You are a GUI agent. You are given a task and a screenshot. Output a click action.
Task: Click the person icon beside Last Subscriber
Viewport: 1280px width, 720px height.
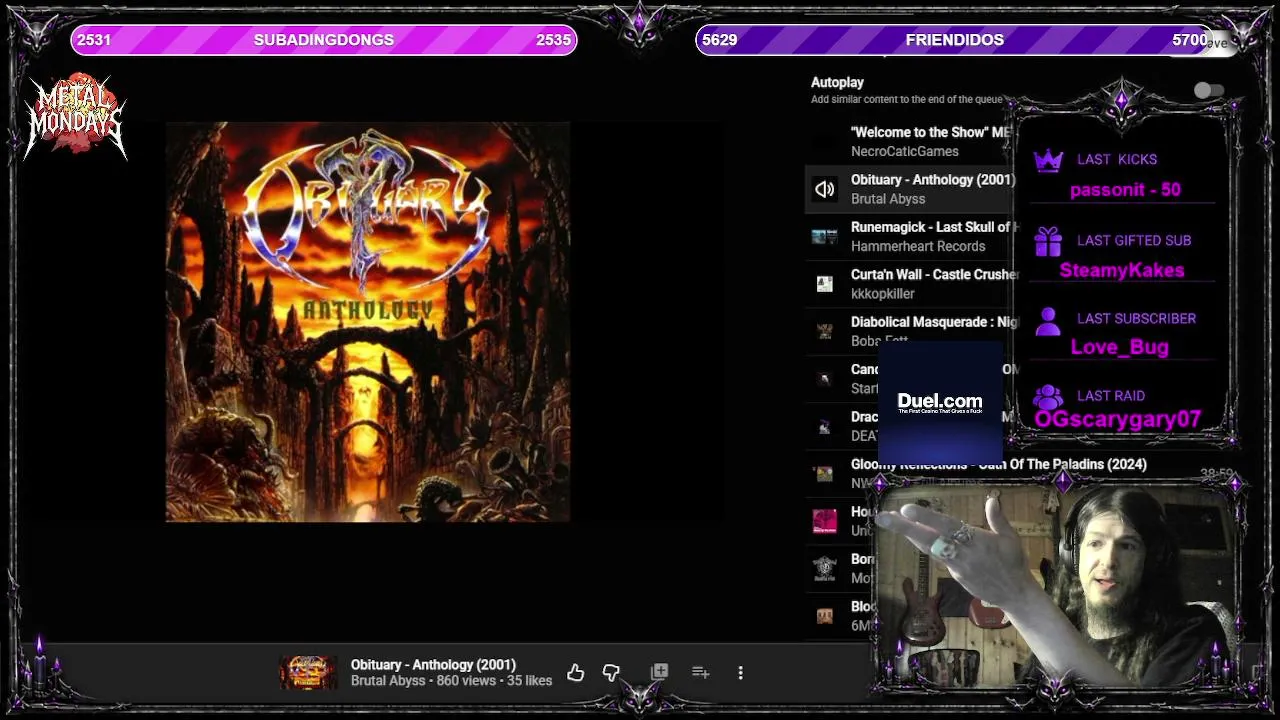tap(1047, 320)
